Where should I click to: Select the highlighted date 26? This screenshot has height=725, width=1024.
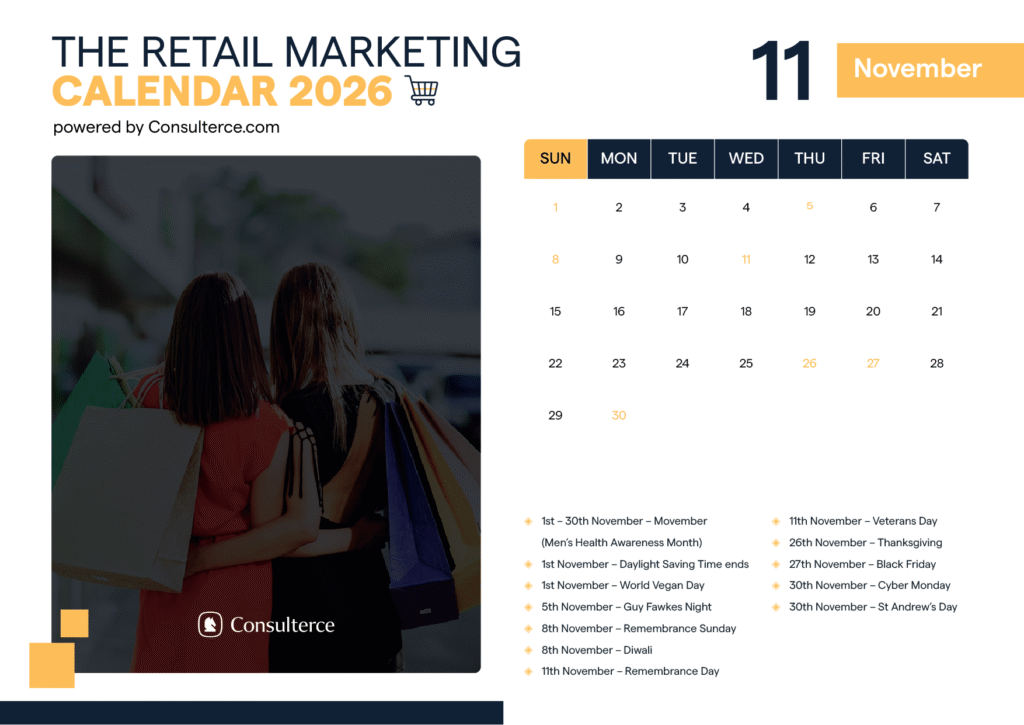point(810,363)
